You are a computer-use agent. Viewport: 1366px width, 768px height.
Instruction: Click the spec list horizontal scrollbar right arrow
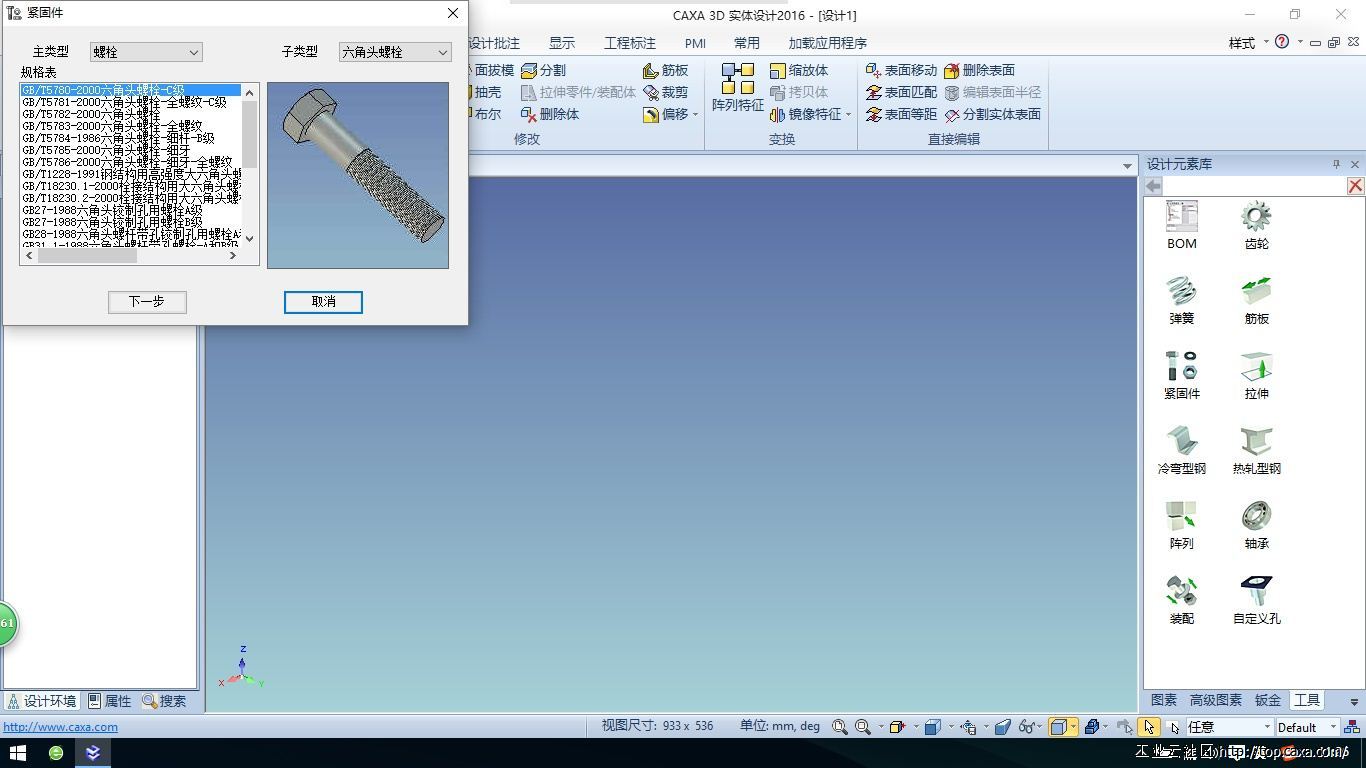(233, 255)
